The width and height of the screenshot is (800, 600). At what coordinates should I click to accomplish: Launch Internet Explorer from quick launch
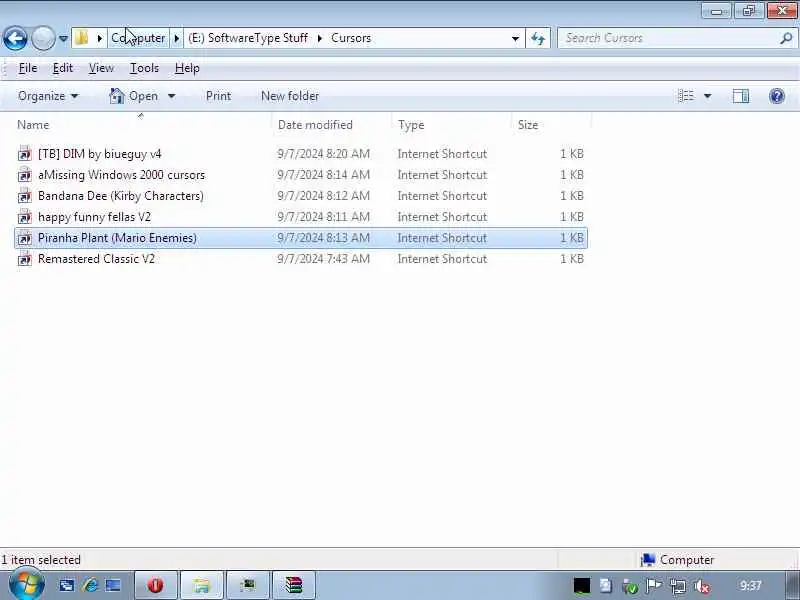pyautogui.click(x=90, y=585)
